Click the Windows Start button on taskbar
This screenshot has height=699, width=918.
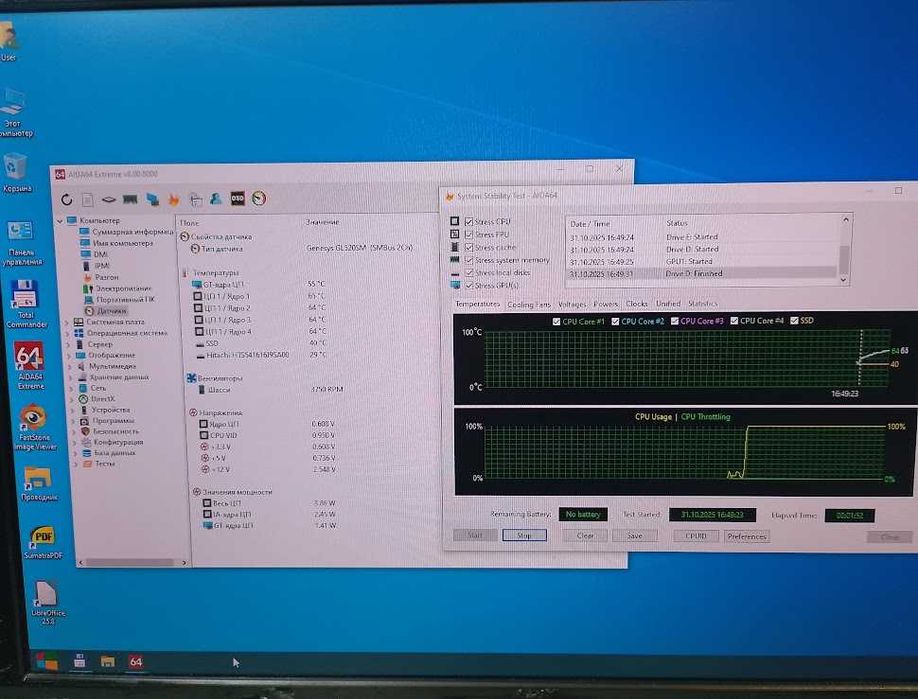pyautogui.click(x=47, y=662)
